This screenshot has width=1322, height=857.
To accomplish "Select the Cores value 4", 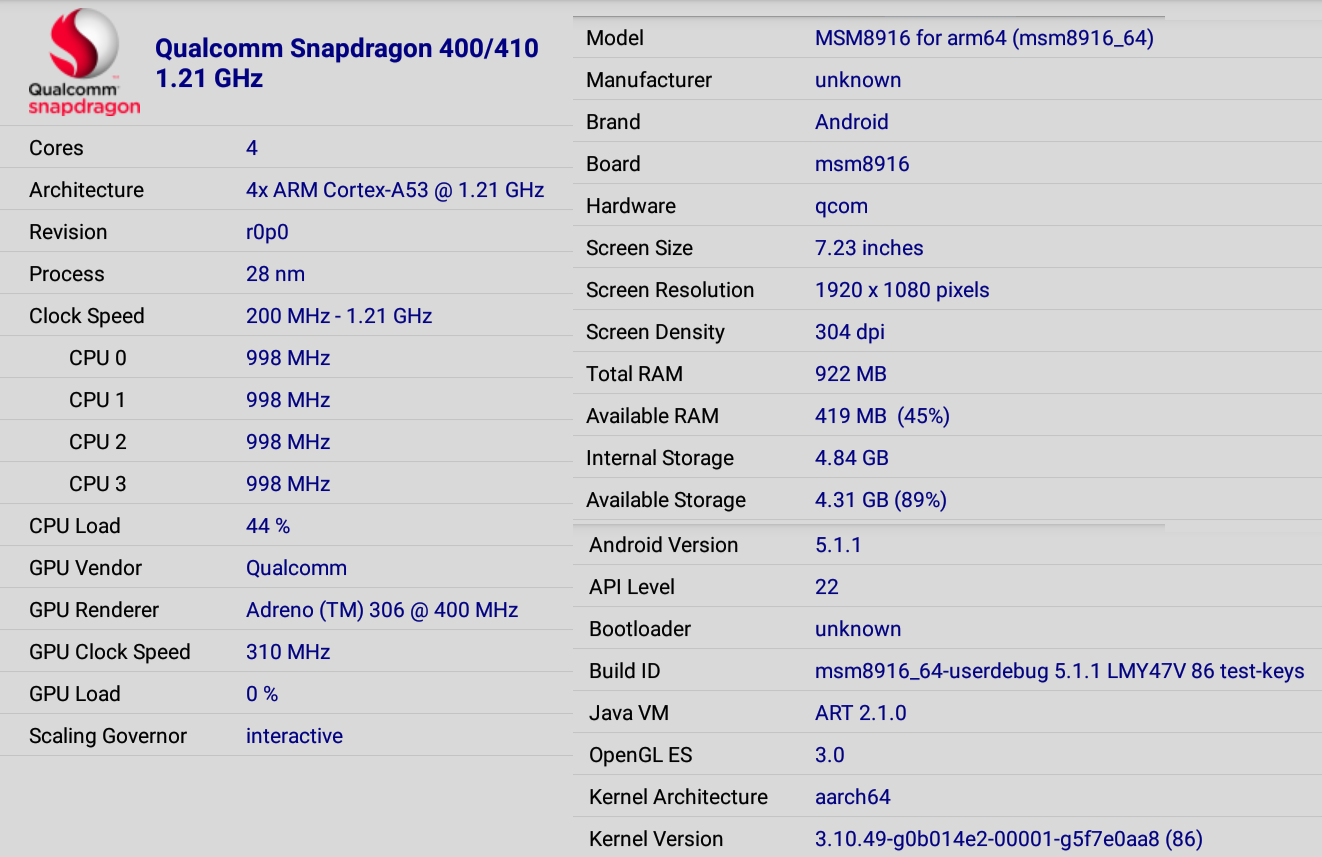I will (x=252, y=148).
